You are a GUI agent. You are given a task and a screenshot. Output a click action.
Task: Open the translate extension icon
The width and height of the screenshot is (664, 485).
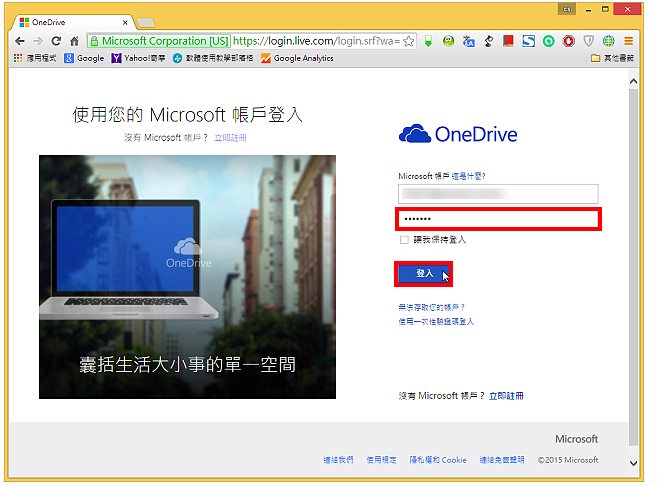pos(468,41)
